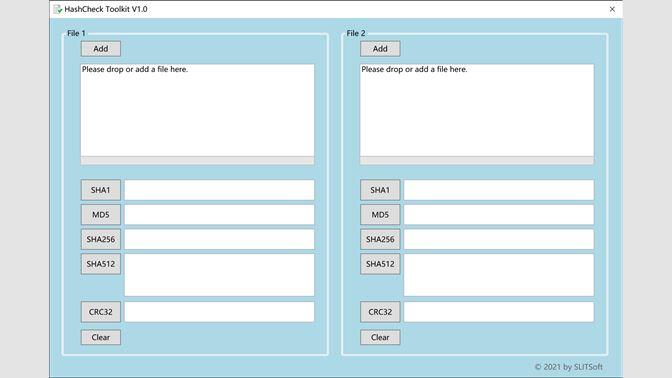Focus the File 2 SHA256 output field
This screenshot has width=672, height=378.
point(499,239)
